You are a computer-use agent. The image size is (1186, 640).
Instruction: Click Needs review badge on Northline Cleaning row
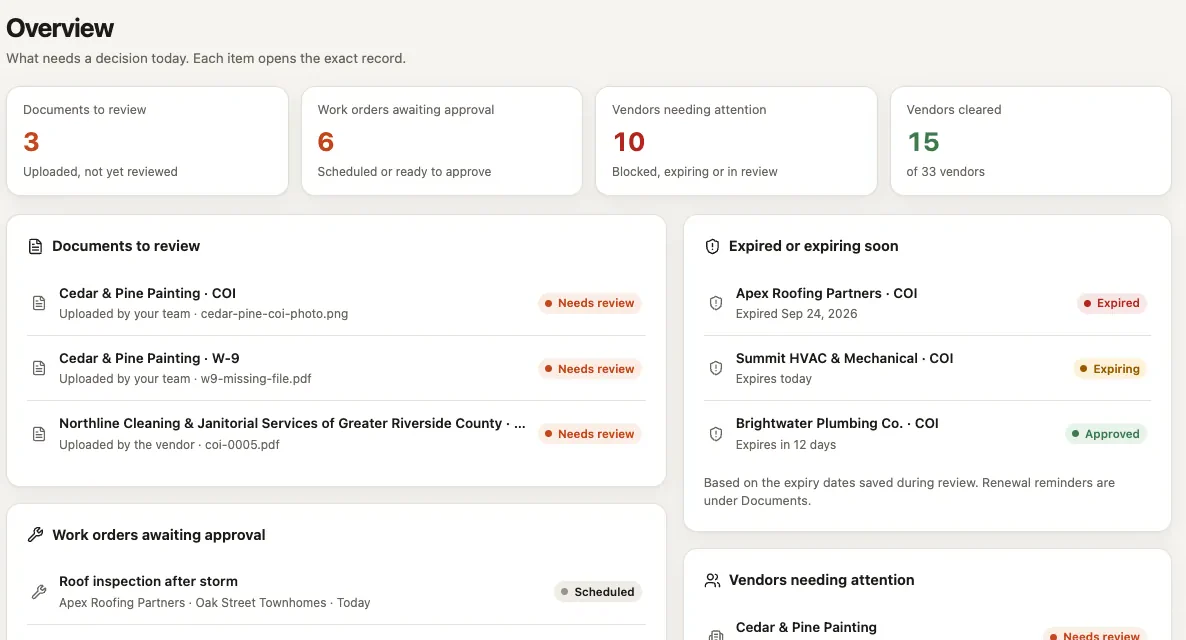click(x=589, y=434)
